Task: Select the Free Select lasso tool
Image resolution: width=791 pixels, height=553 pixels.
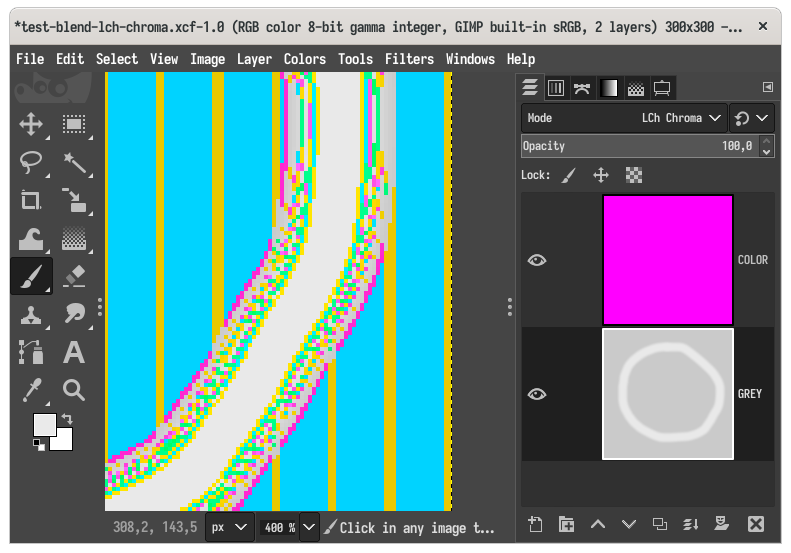Action: 31,162
